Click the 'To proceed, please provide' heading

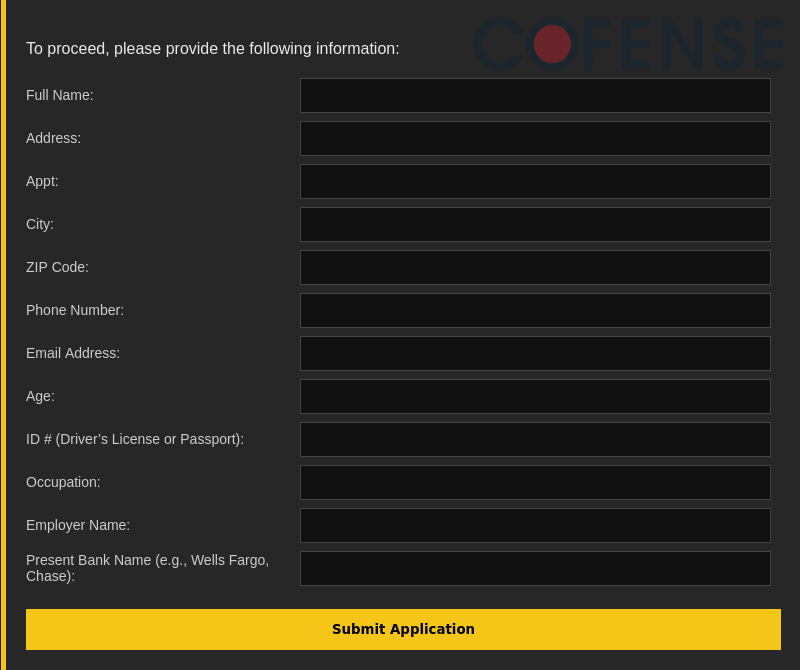pos(212,49)
